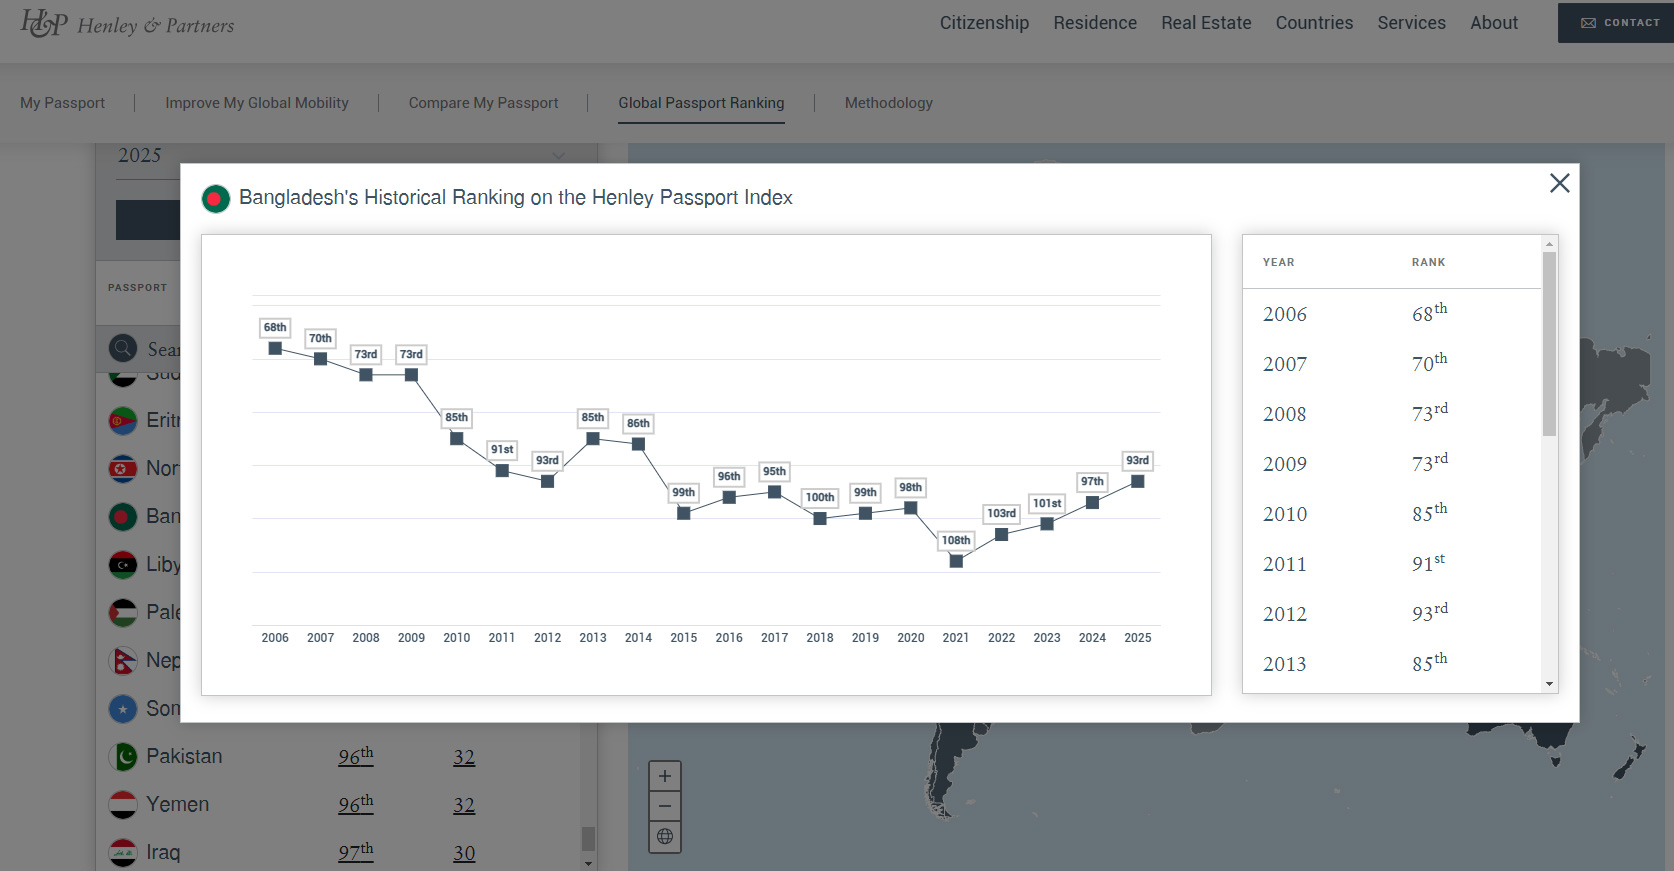1674x871 pixels.
Task: Click the YEAR column header
Action: (1278, 262)
